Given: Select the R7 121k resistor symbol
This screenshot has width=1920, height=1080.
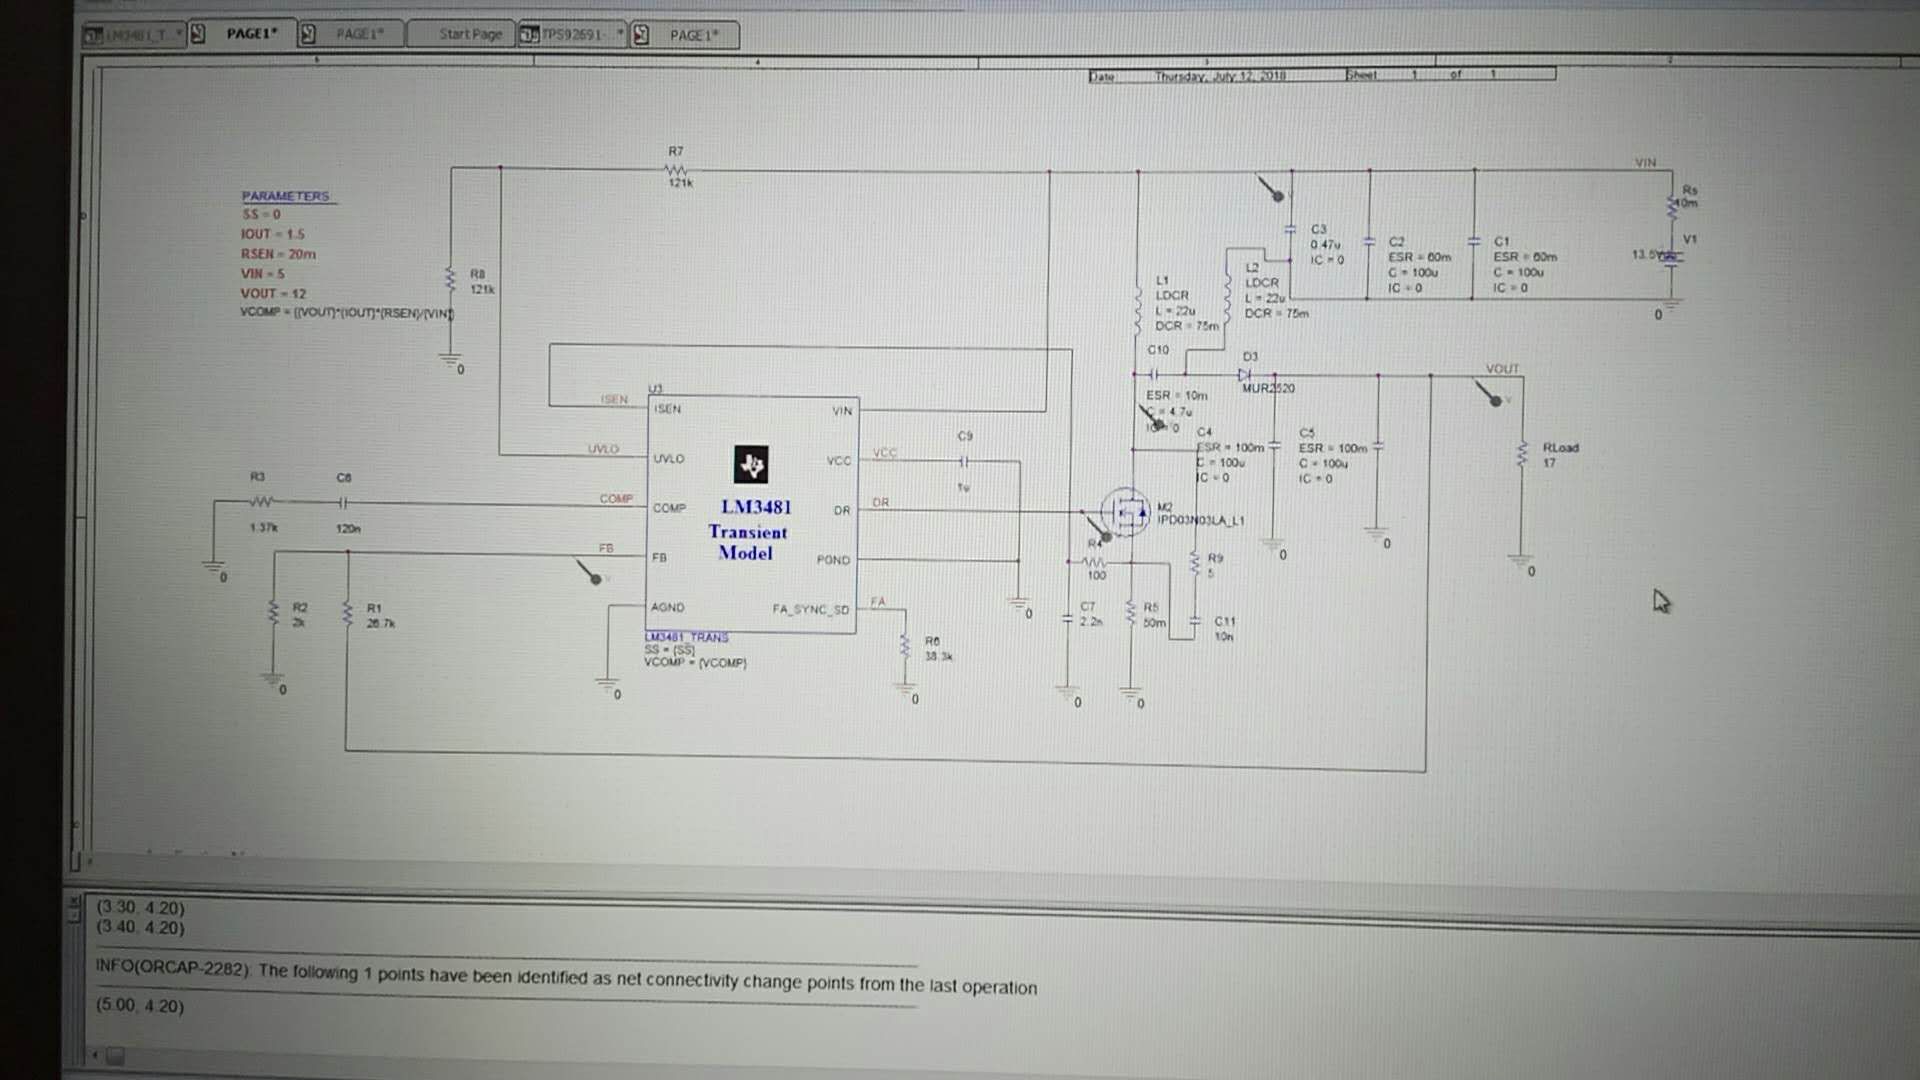Looking at the screenshot, I should (677, 169).
